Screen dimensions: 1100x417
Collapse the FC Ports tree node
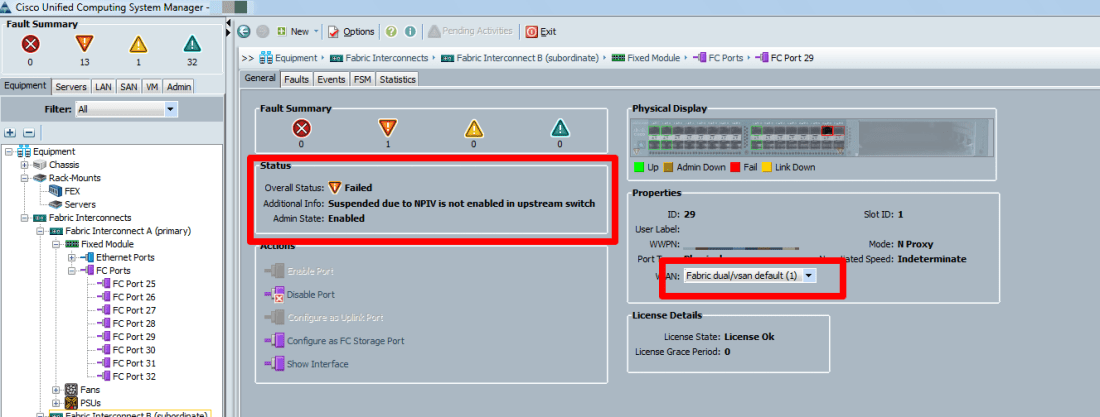click(x=71, y=271)
